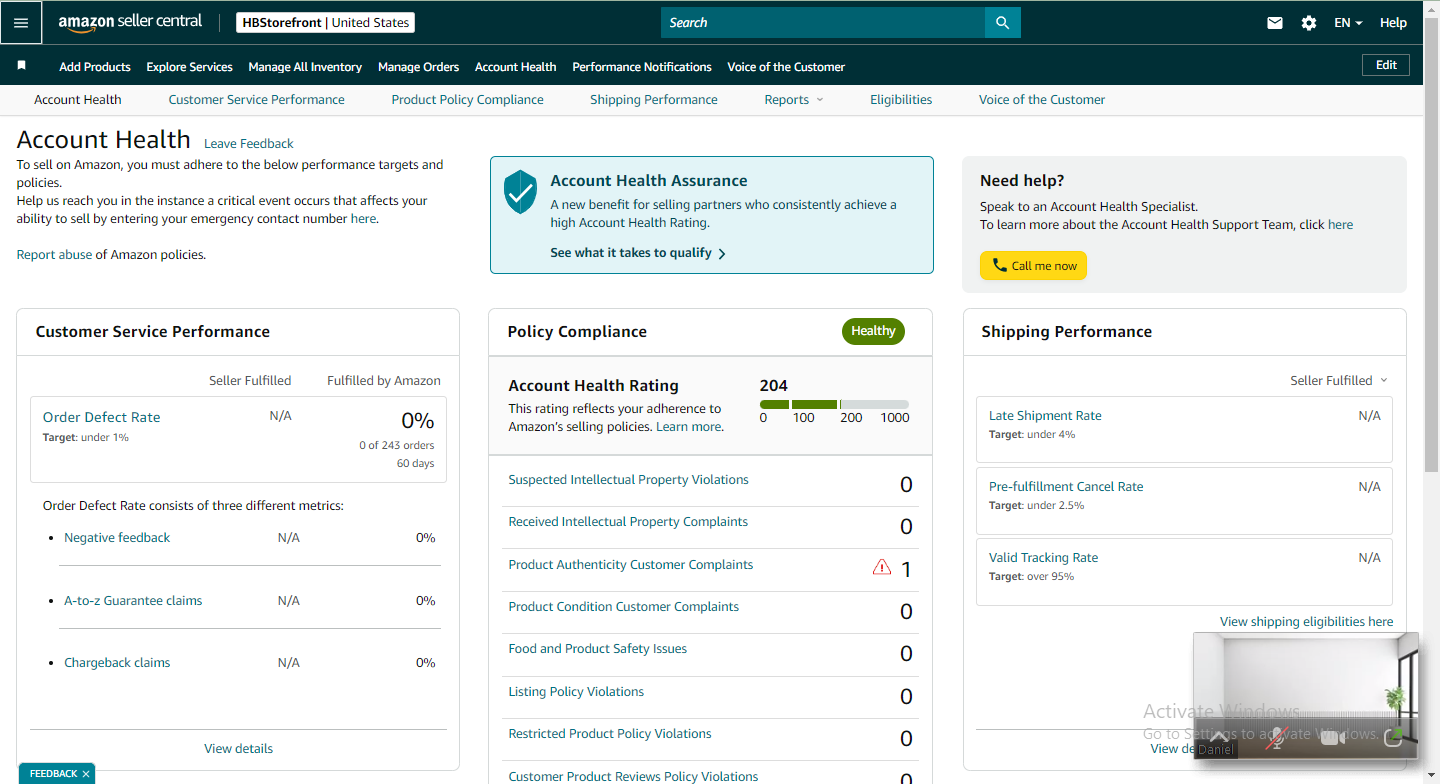The image size is (1440, 784).
Task: Open the Valid Tracking Rate link
Action: [1043, 558]
